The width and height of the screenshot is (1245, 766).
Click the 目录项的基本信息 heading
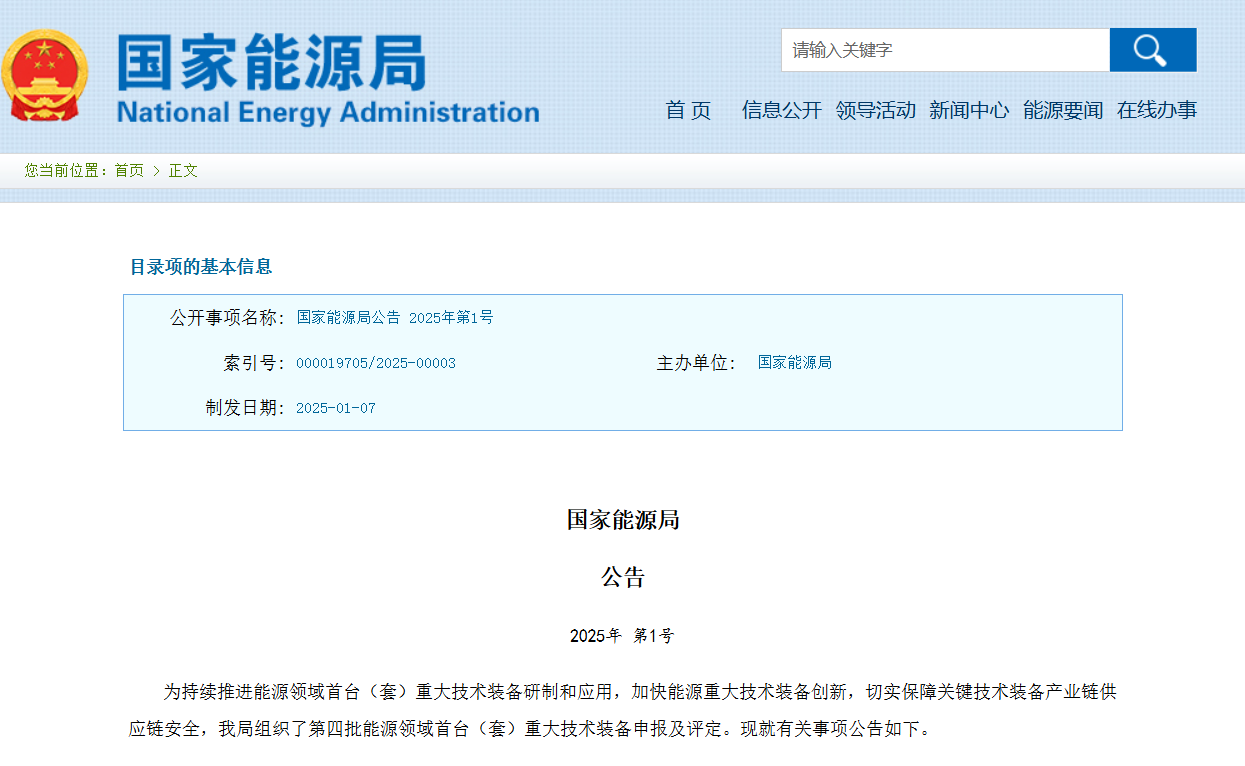(201, 267)
